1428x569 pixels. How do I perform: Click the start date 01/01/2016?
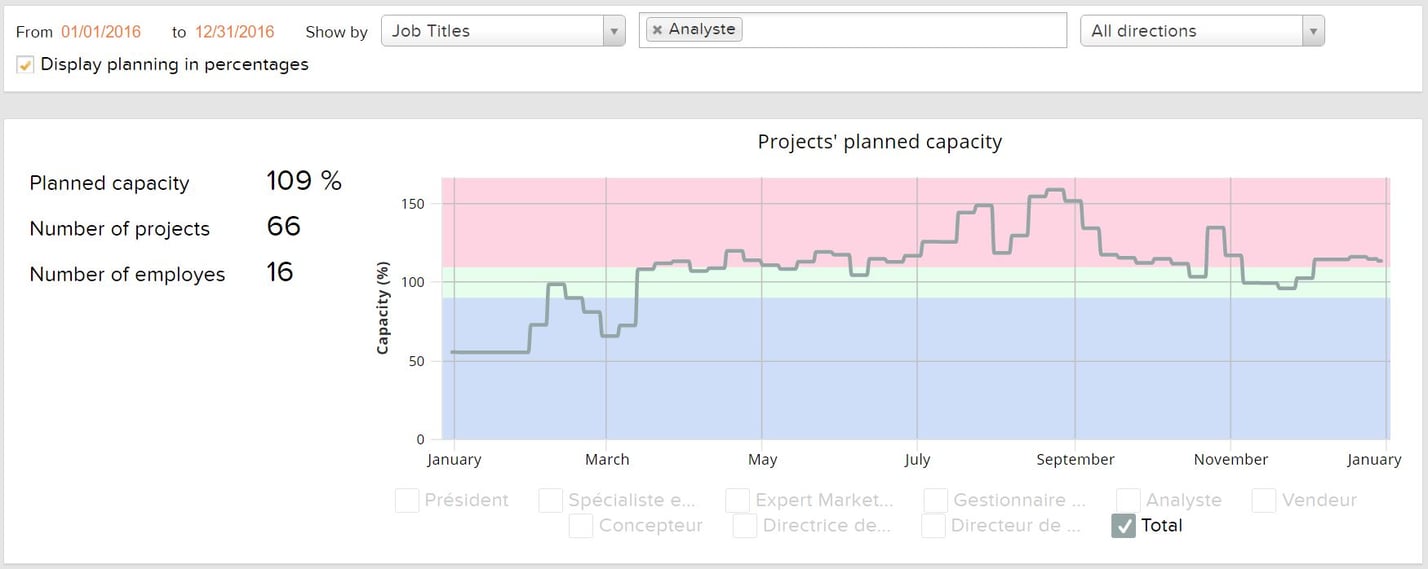[101, 31]
